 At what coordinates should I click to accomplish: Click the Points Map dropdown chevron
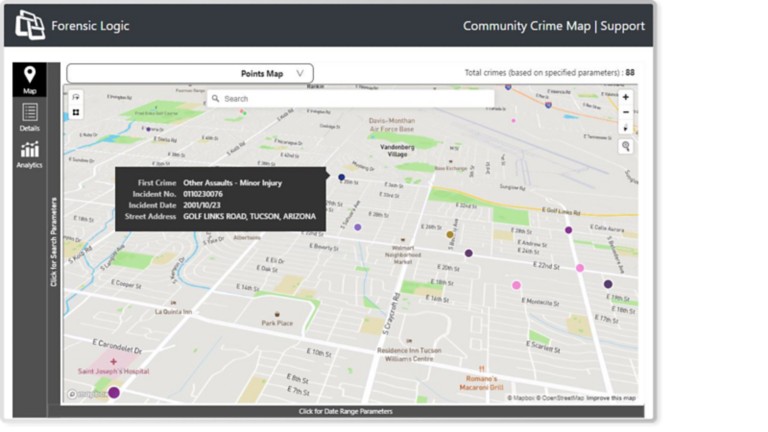click(x=300, y=73)
